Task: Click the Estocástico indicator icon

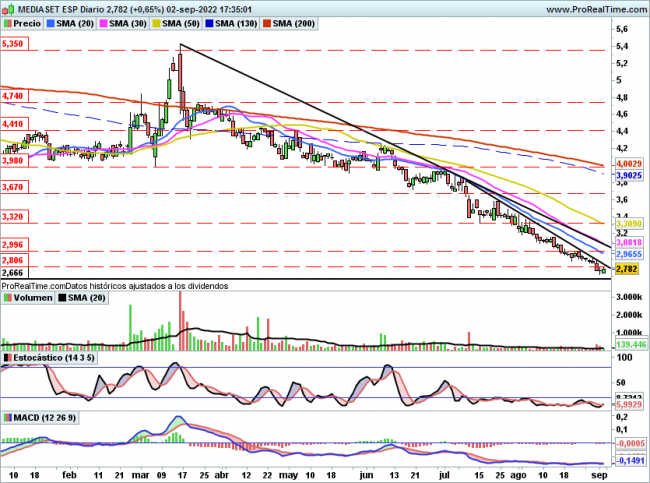Action: [8, 358]
